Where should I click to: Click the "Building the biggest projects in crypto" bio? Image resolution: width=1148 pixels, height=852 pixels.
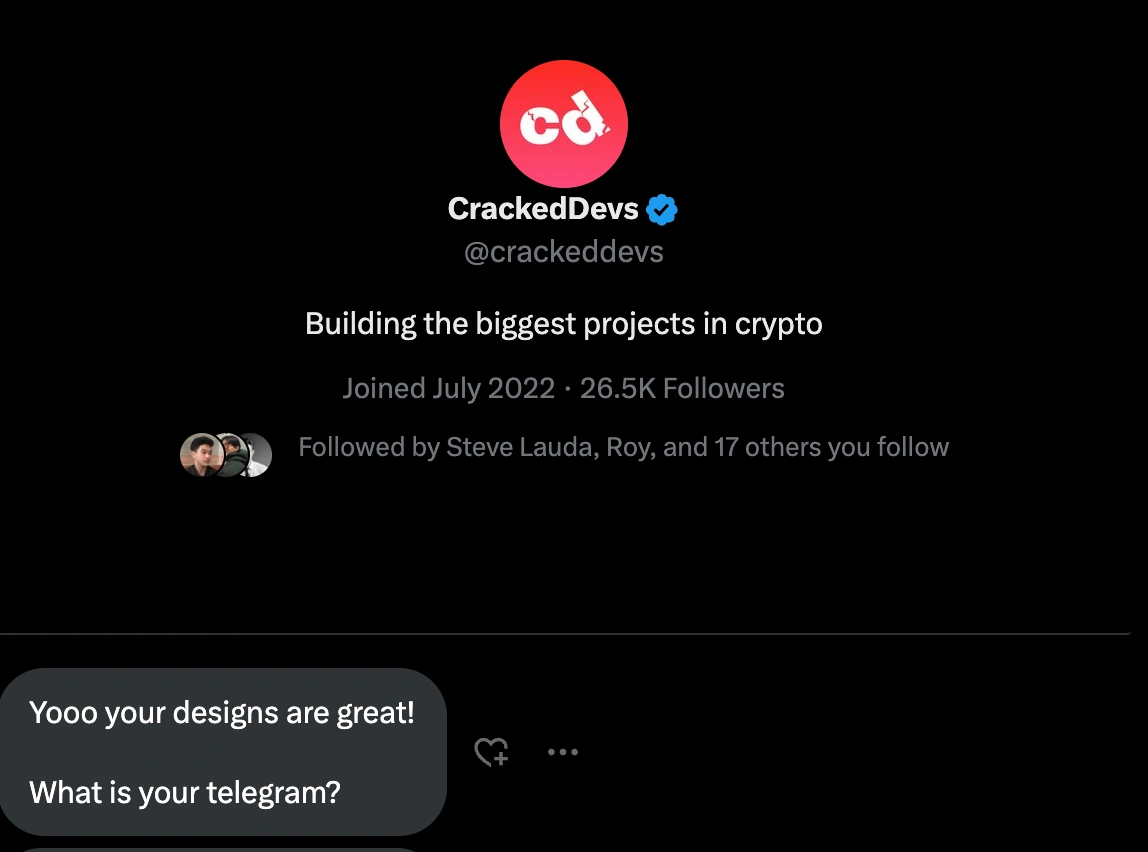[563, 324]
